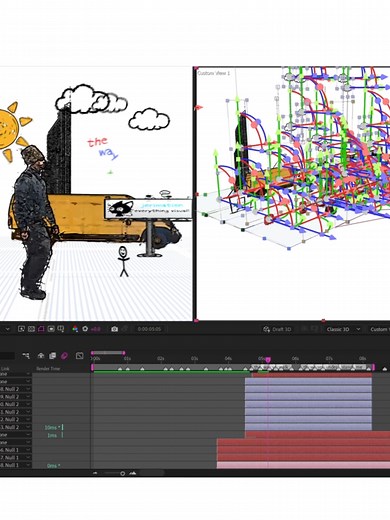This screenshot has height=520, width=390.
Task: Select the layer bar in '8. Null 2' row
Action: point(308,389)
